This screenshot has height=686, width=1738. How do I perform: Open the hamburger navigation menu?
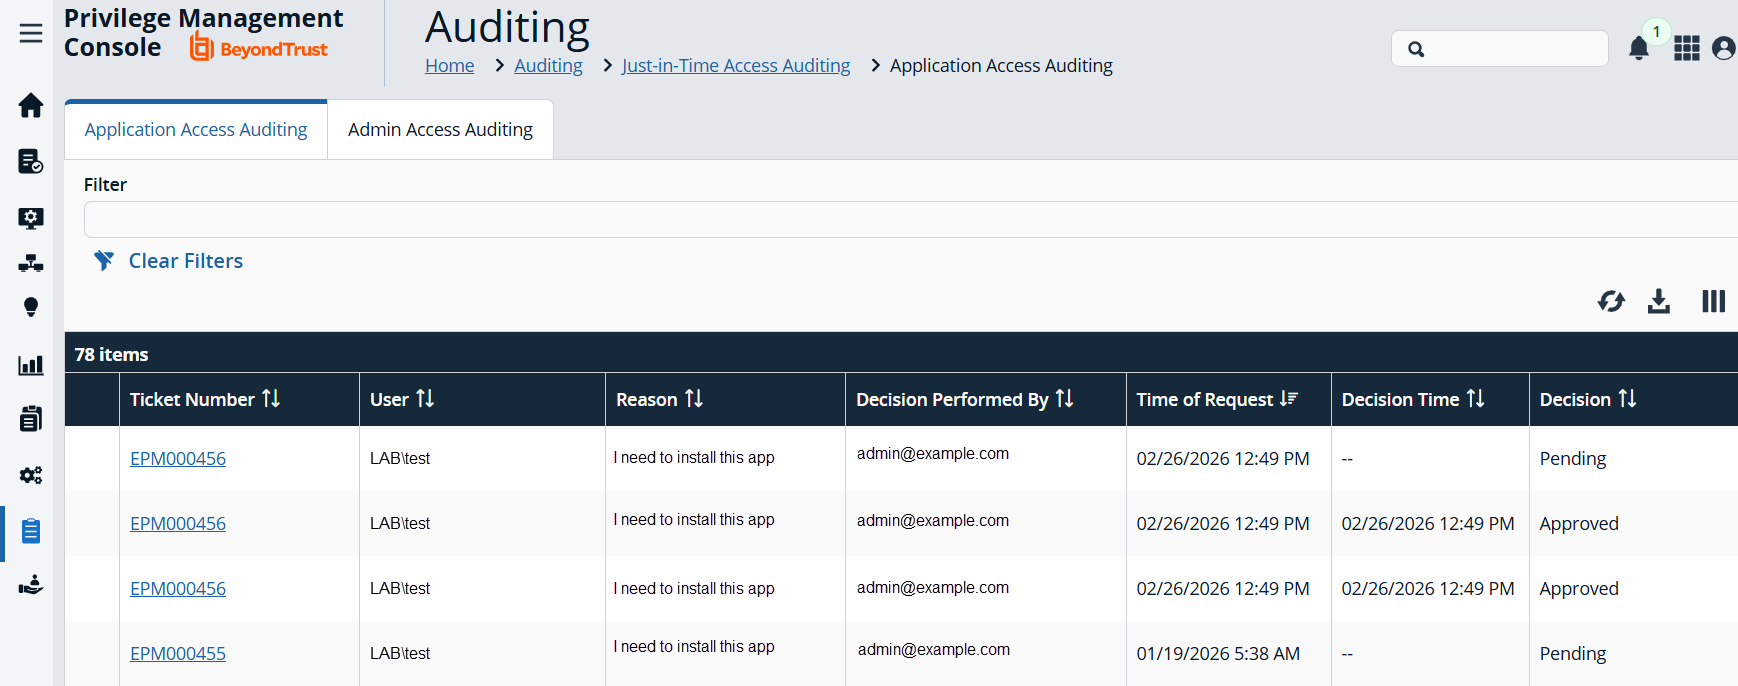tap(31, 33)
